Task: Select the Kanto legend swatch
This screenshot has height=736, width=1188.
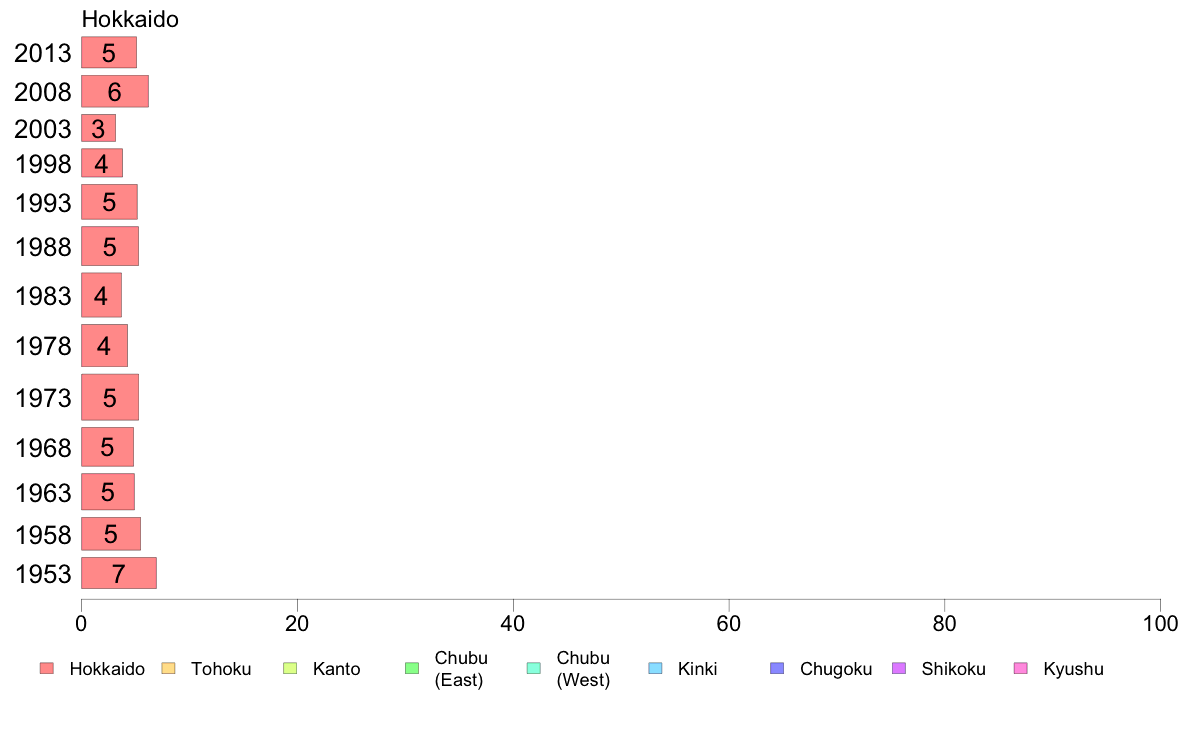Action: (290, 668)
